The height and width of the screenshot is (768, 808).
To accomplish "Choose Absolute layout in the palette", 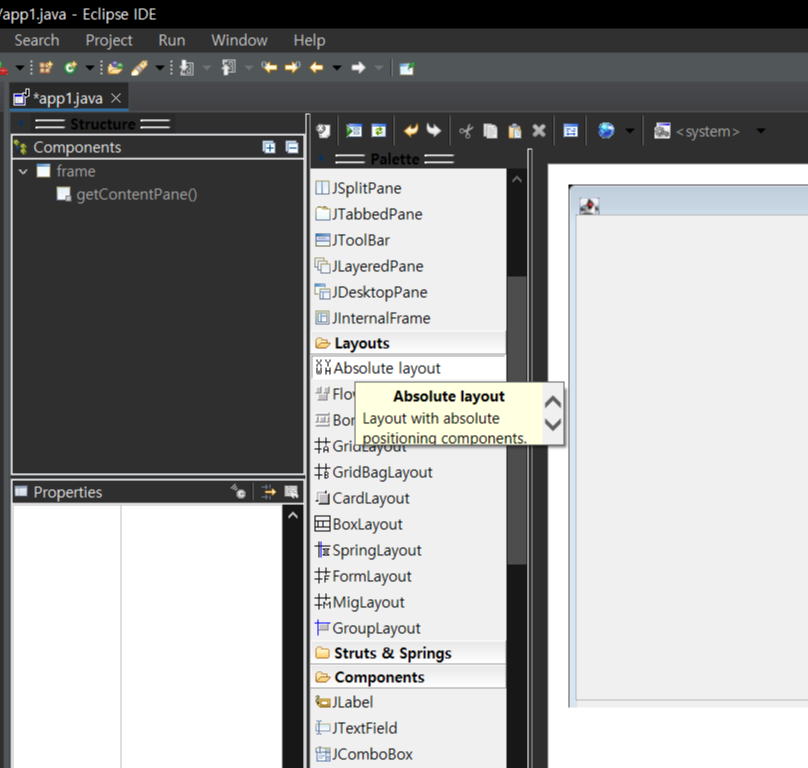I will coord(409,368).
